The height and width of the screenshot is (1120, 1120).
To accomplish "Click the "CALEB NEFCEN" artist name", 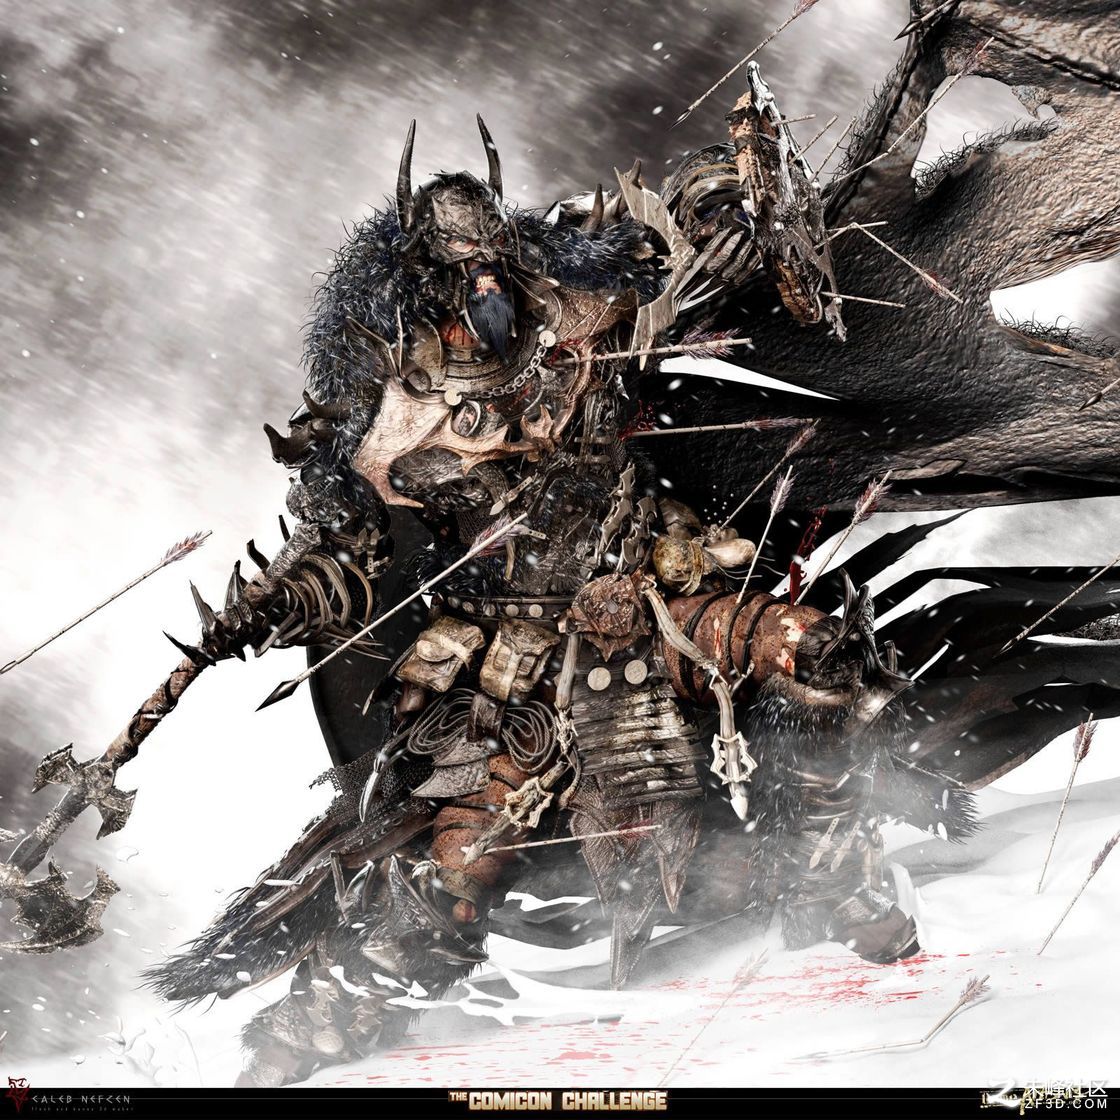I will coord(82,1099).
